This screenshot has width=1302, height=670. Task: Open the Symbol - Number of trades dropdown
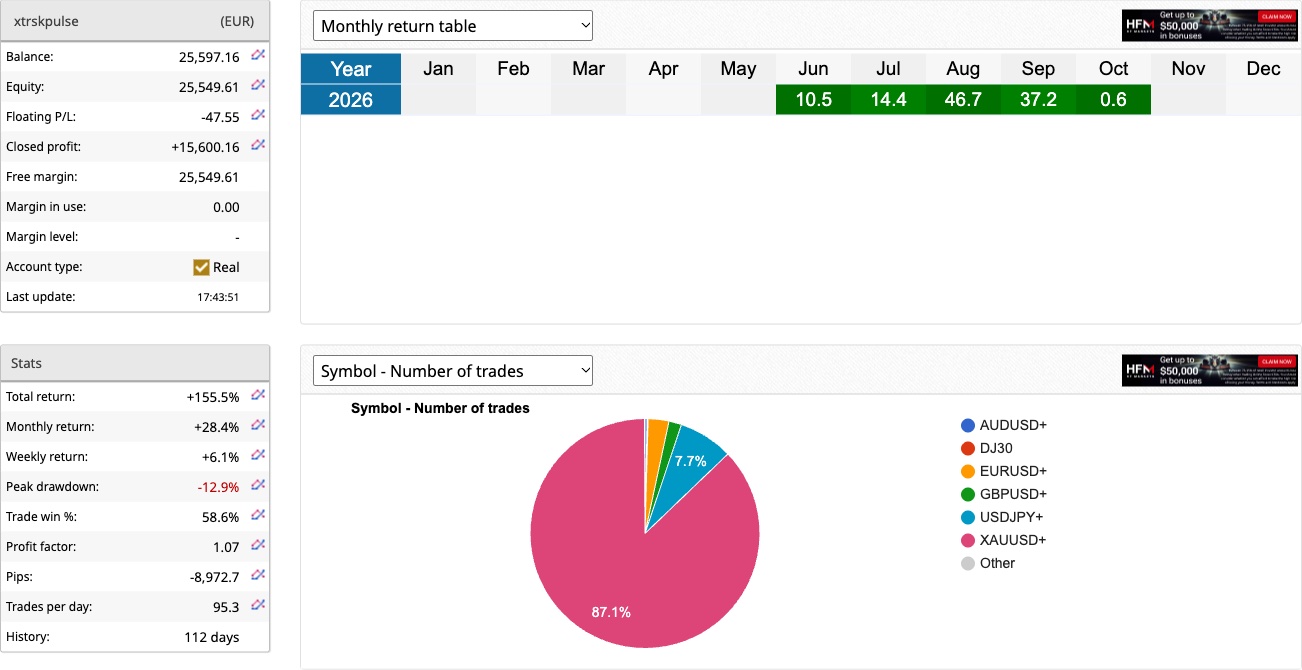tap(453, 371)
